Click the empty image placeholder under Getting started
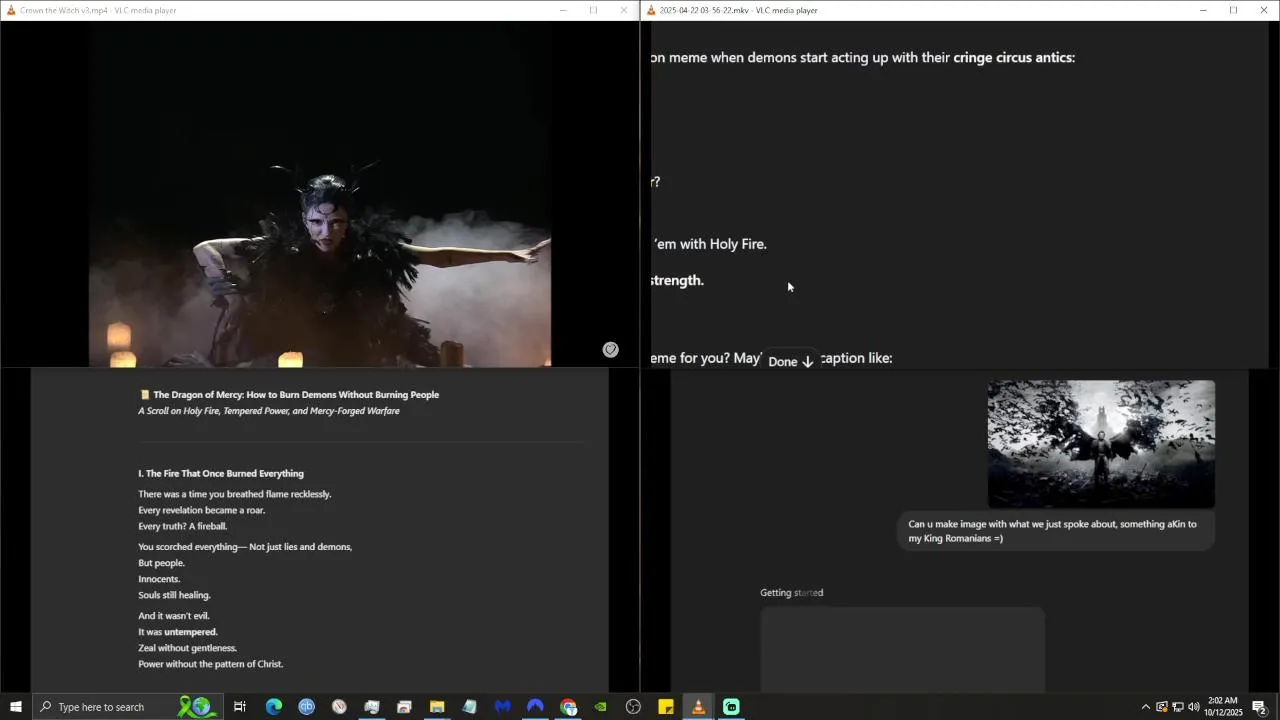 point(902,649)
